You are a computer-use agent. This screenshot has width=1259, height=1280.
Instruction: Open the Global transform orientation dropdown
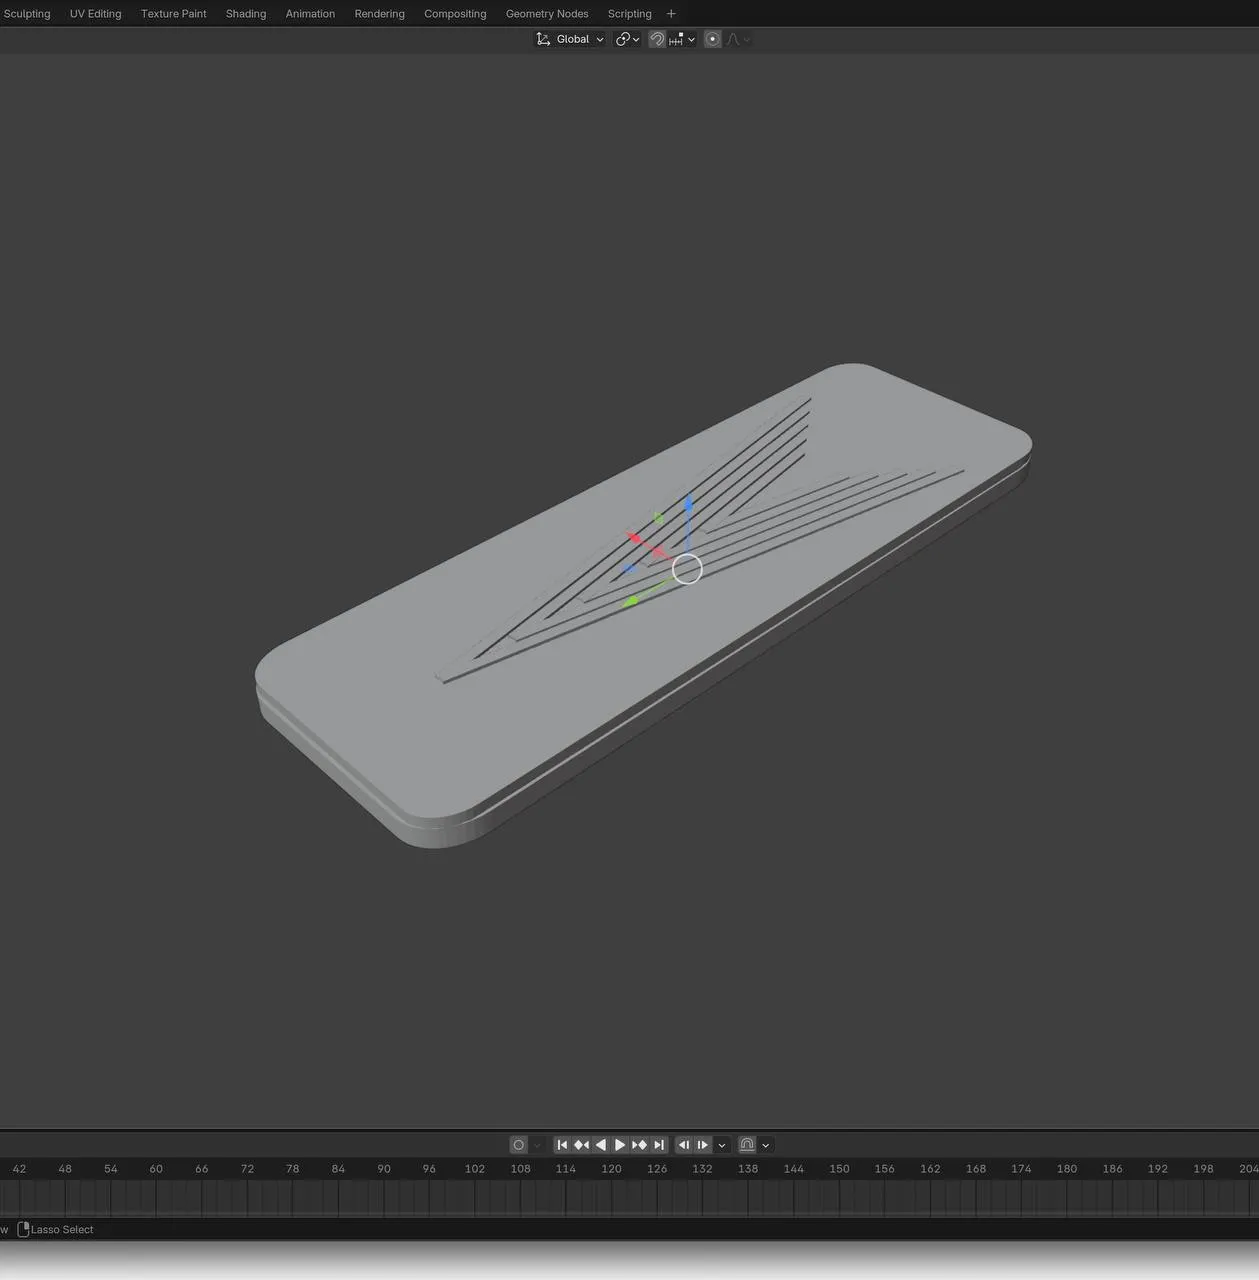coord(571,39)
